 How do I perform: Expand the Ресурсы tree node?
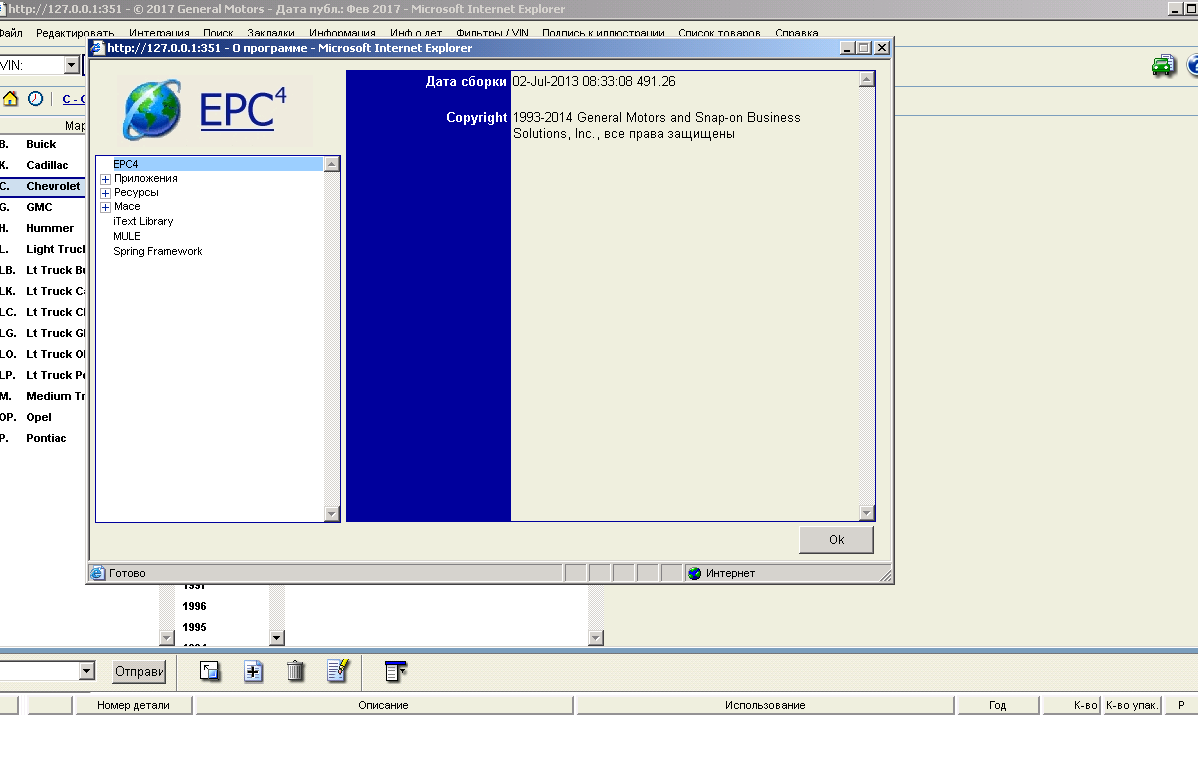pos(105,193)
